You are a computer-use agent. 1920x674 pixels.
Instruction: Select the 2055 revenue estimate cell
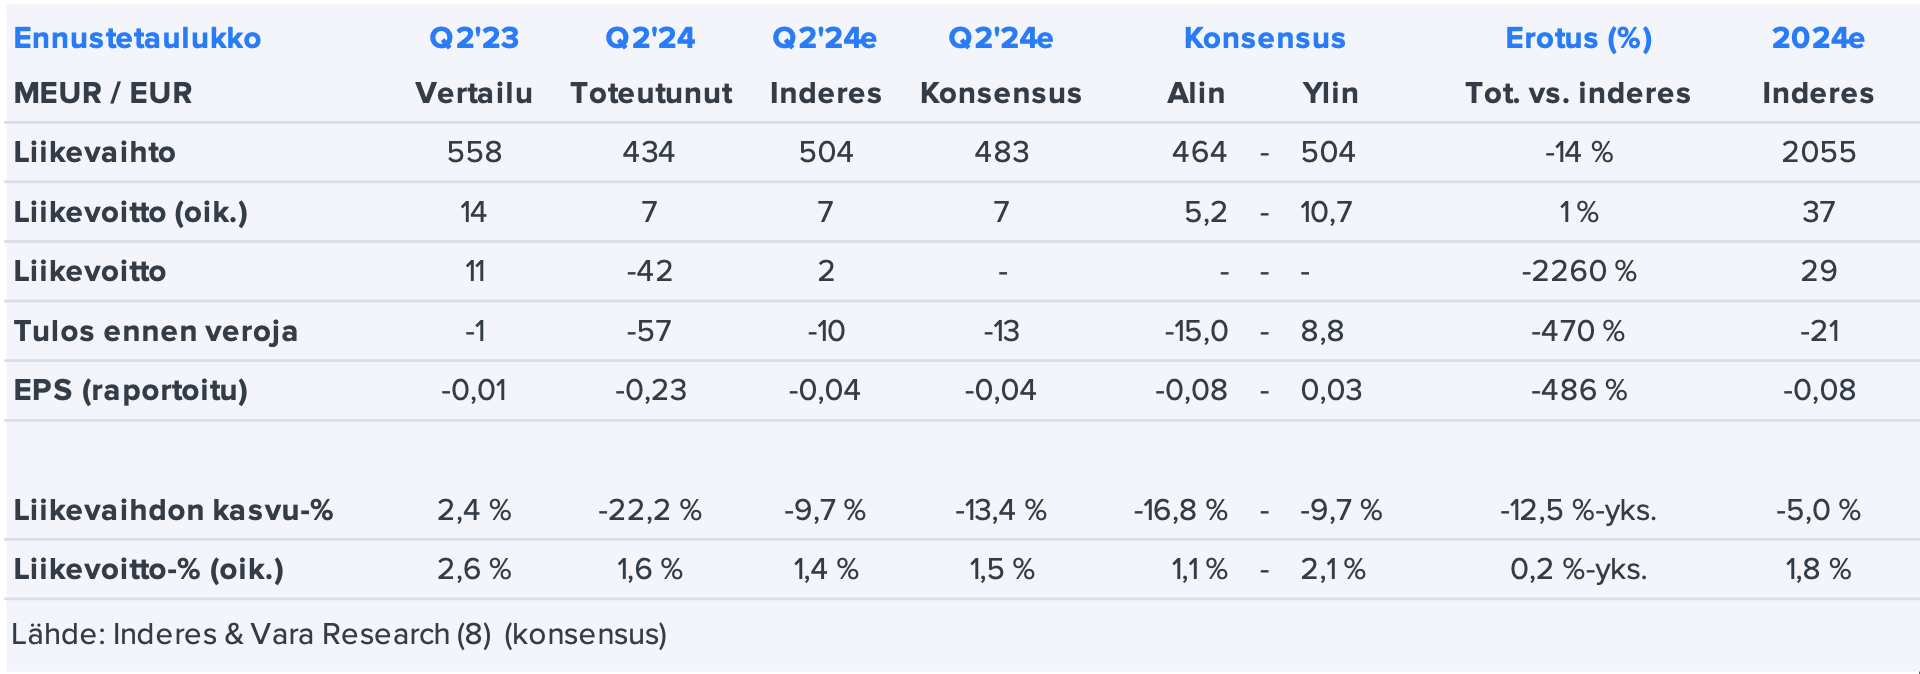[x=1818, y=152]
